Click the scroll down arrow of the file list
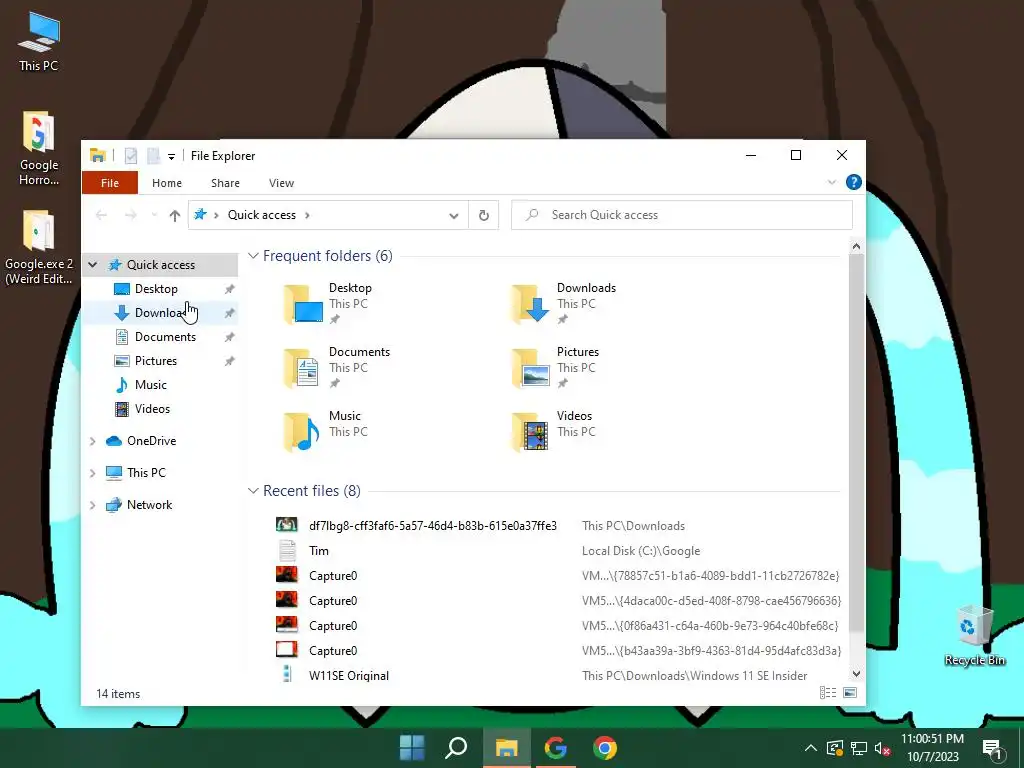 click(856, 674)
